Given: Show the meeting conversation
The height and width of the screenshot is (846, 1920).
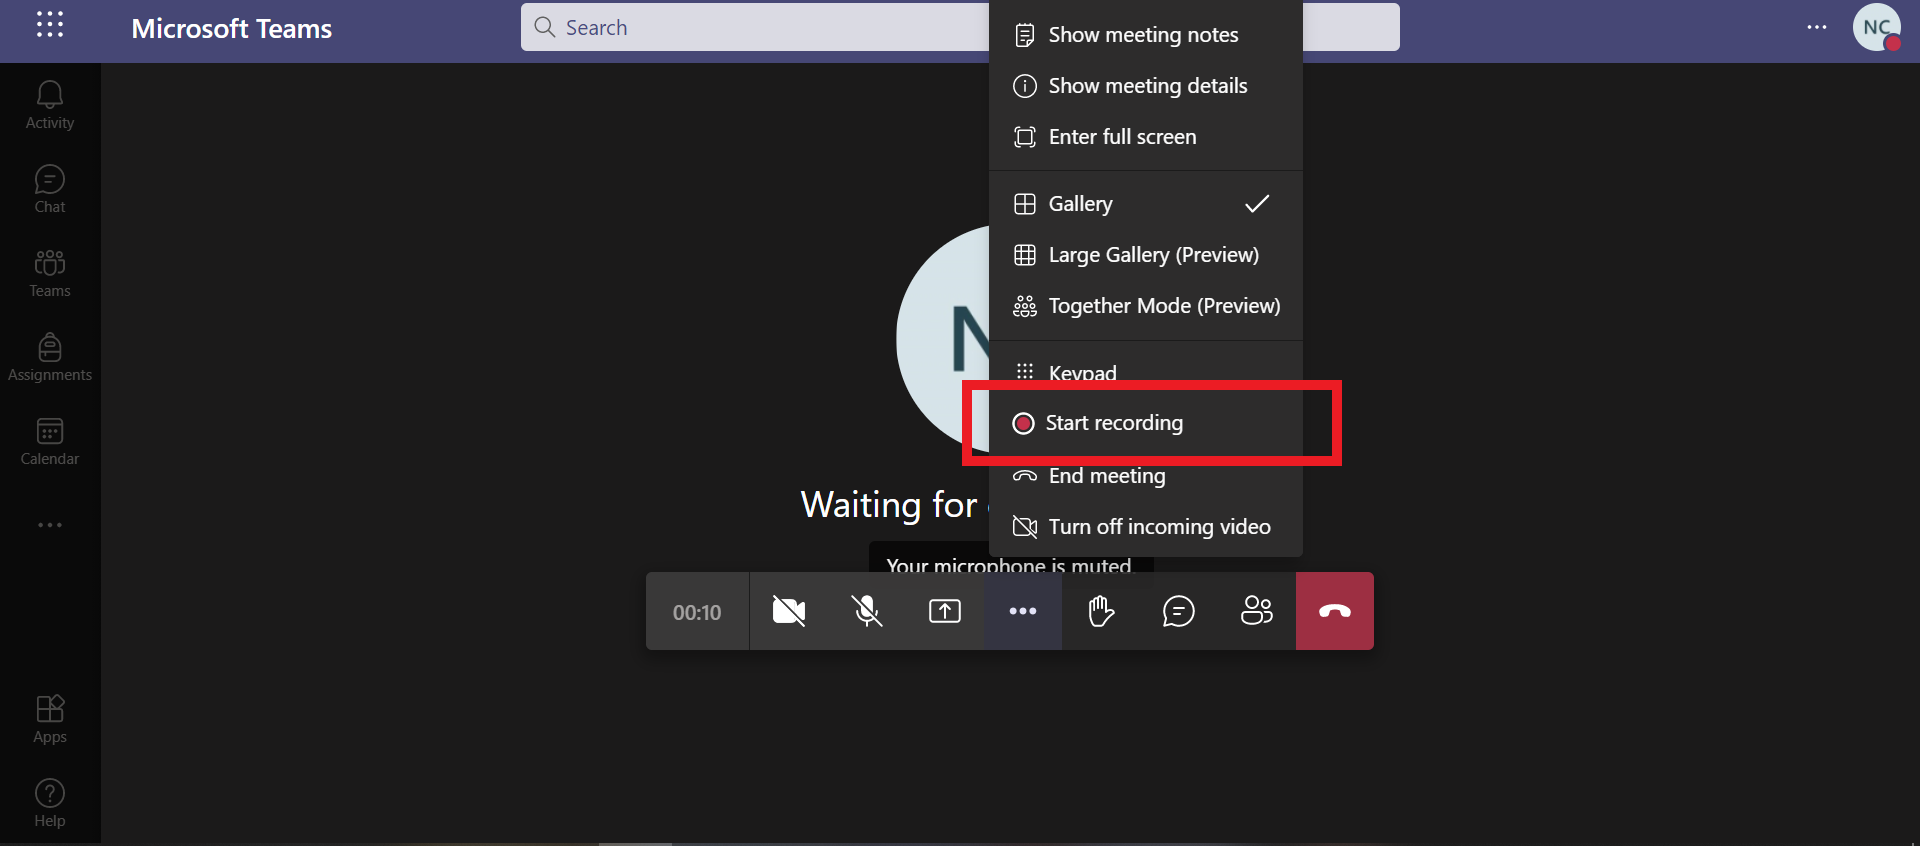Looking at the screenshot, I should [1179, 611].
